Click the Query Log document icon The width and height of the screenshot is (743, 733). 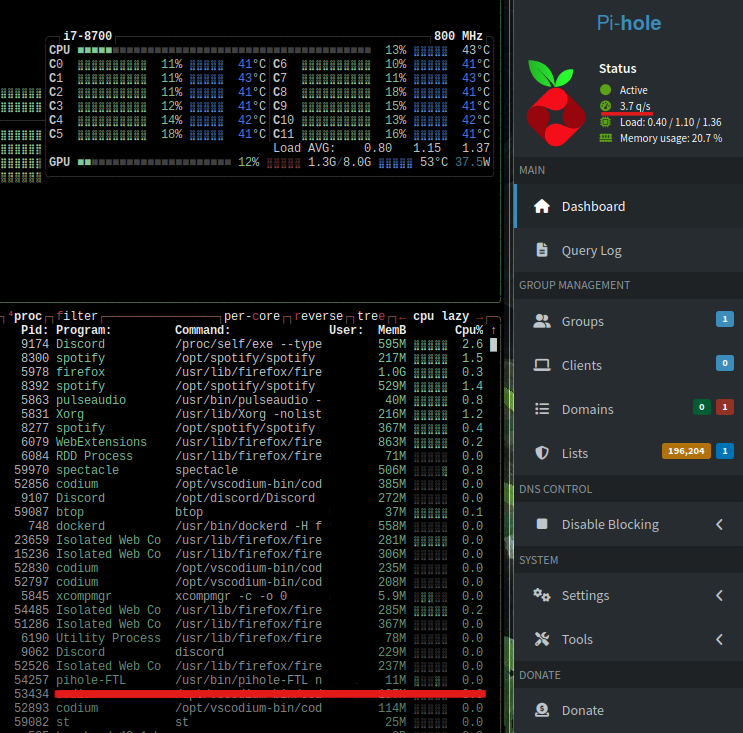click(x=542, y=250)
